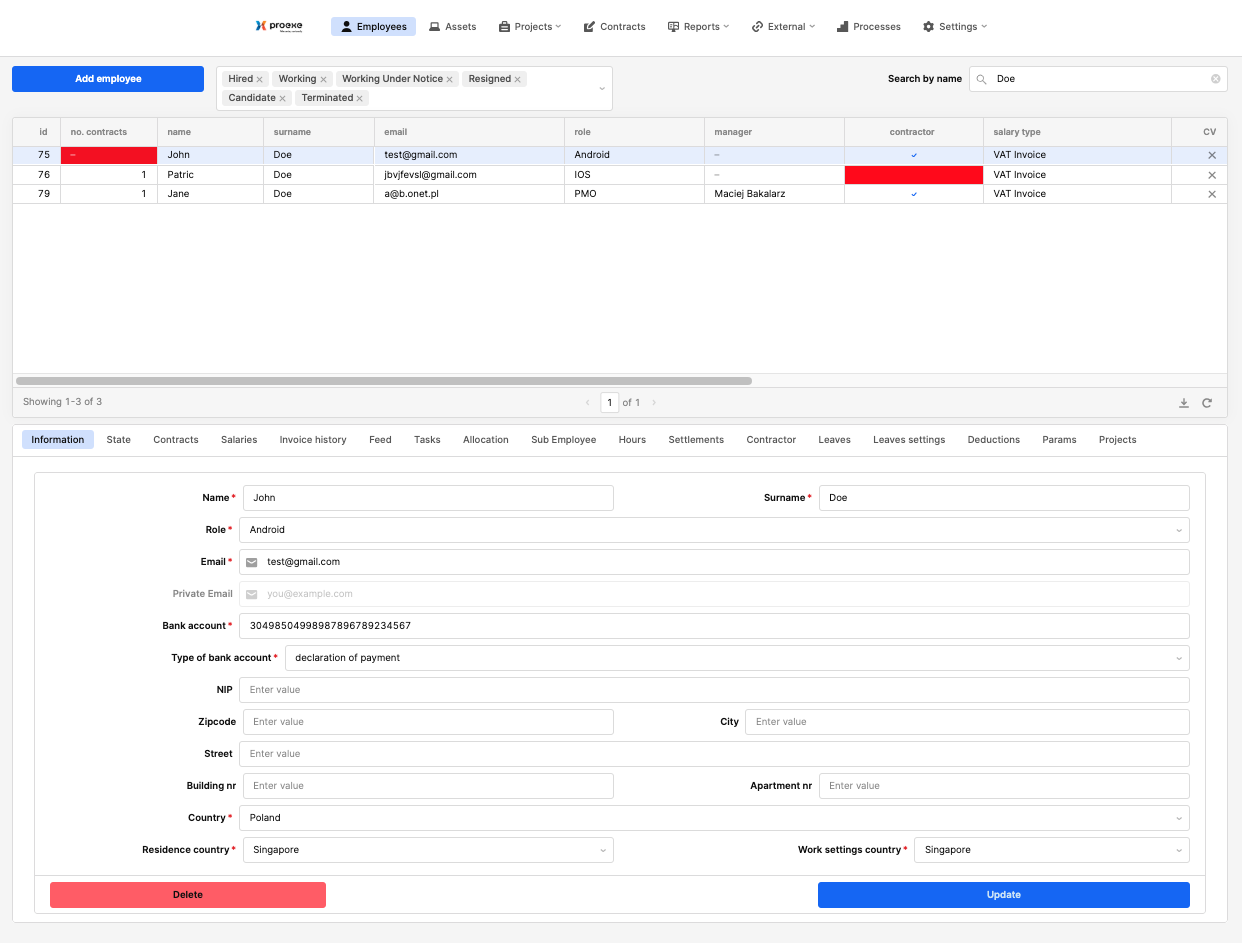Remove the Hired filter tag
The height and width of the screenshot is (943, 1242).
(260, 79)
